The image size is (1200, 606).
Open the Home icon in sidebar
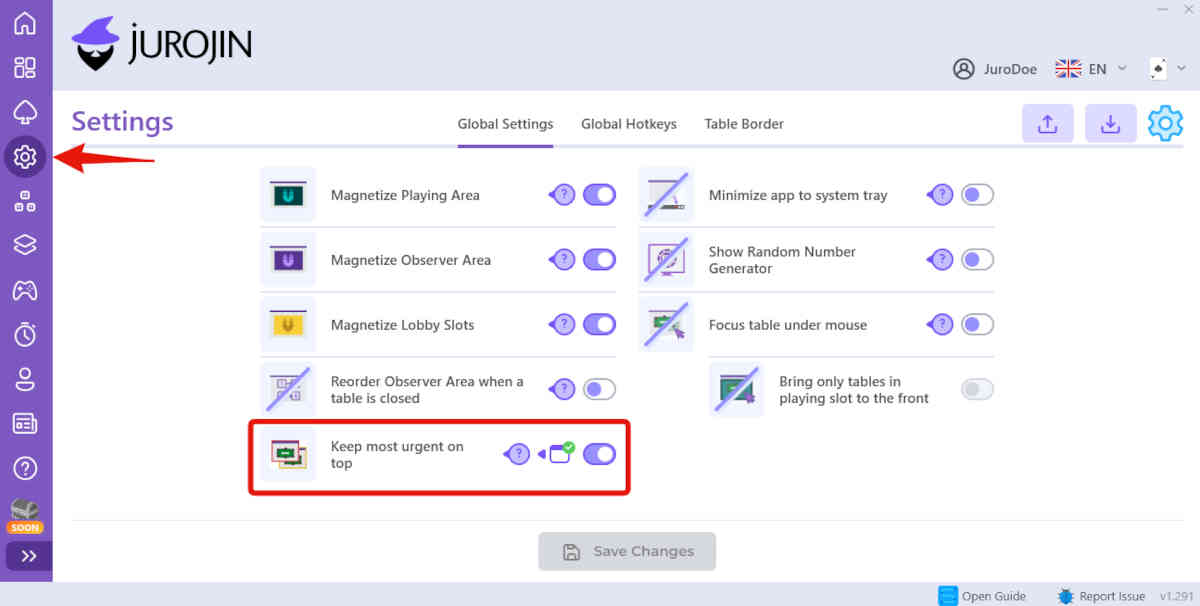click(x=25, y=24)
